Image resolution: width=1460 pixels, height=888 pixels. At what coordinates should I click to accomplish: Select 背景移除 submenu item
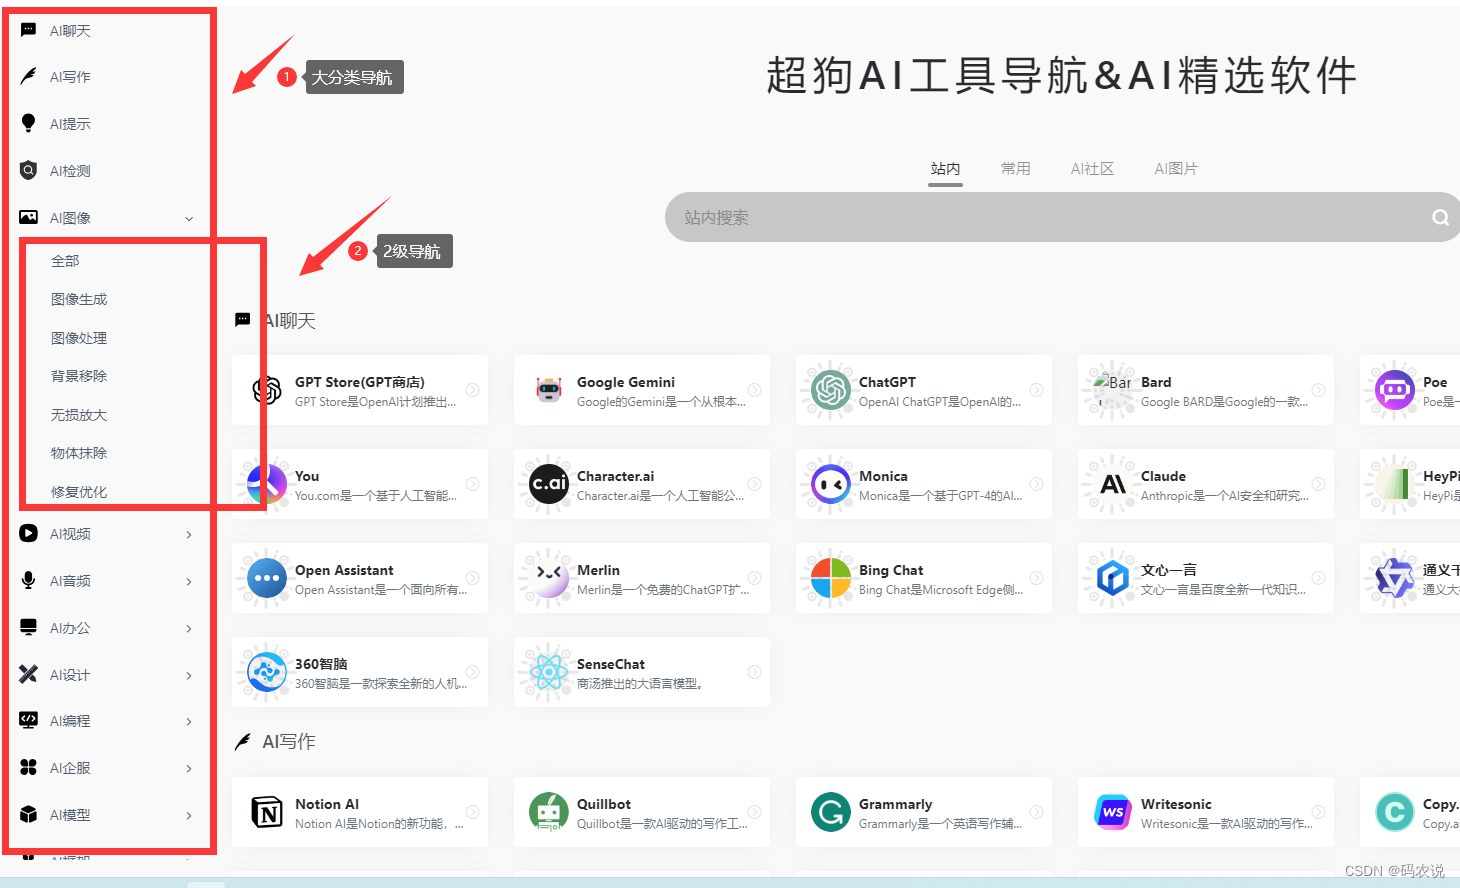coord(79,376)
